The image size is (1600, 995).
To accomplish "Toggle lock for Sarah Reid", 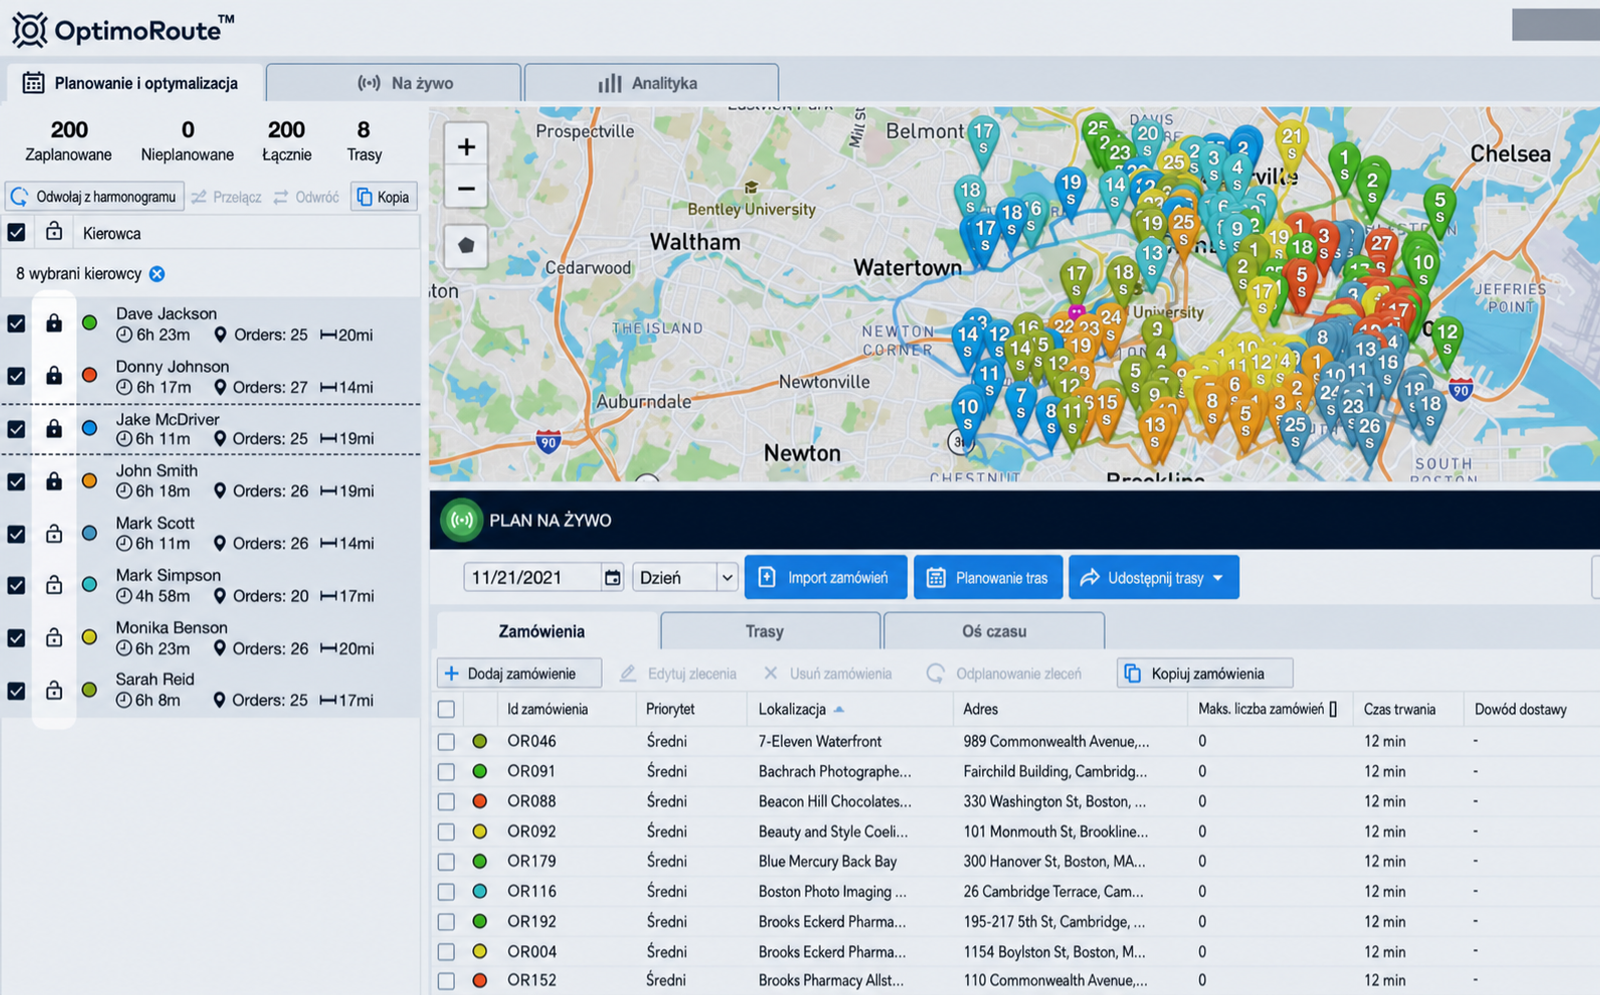I will pyautogui.click(x=54, y=690).
